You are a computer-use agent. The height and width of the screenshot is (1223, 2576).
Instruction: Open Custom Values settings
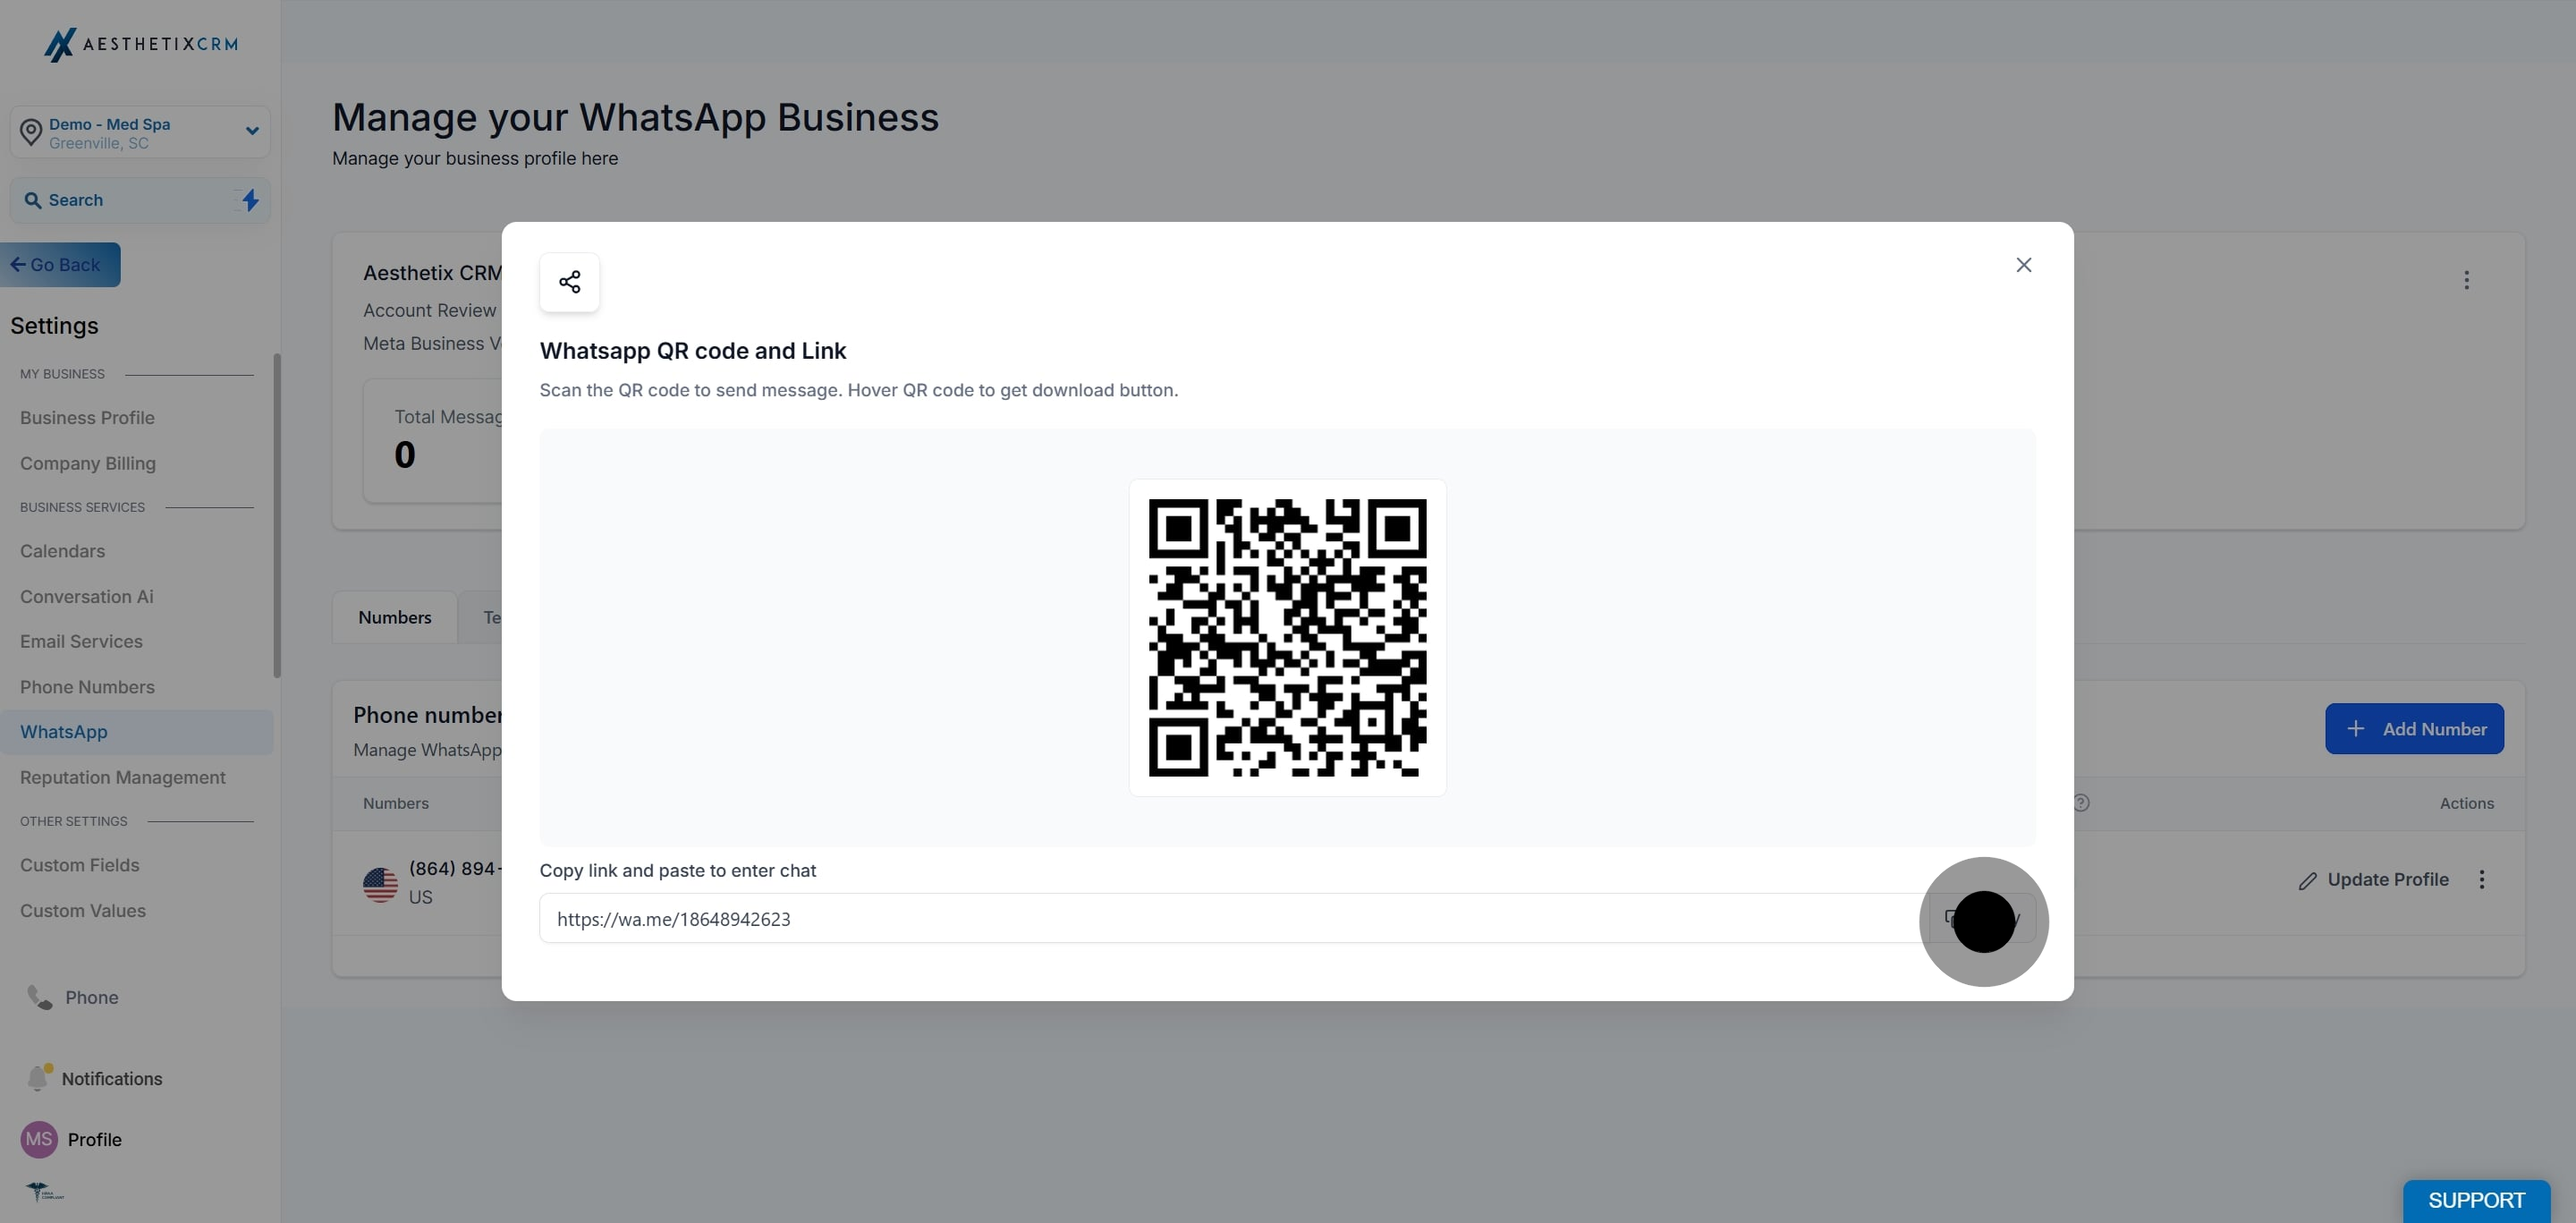83,911
